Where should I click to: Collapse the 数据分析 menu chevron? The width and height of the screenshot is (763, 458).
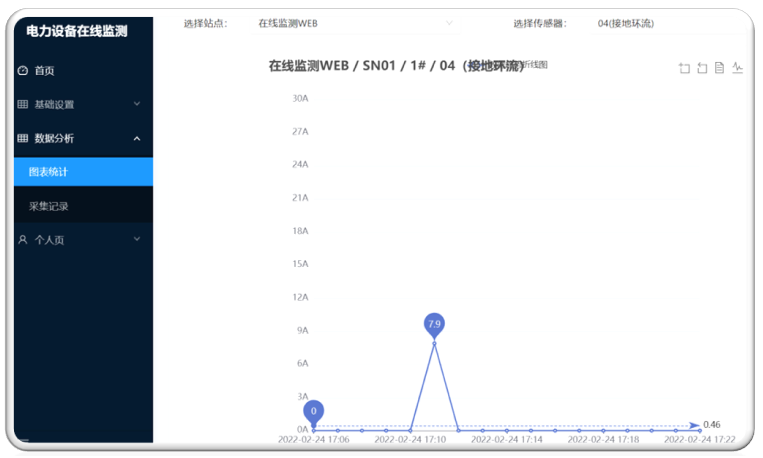tap(137, 138)
